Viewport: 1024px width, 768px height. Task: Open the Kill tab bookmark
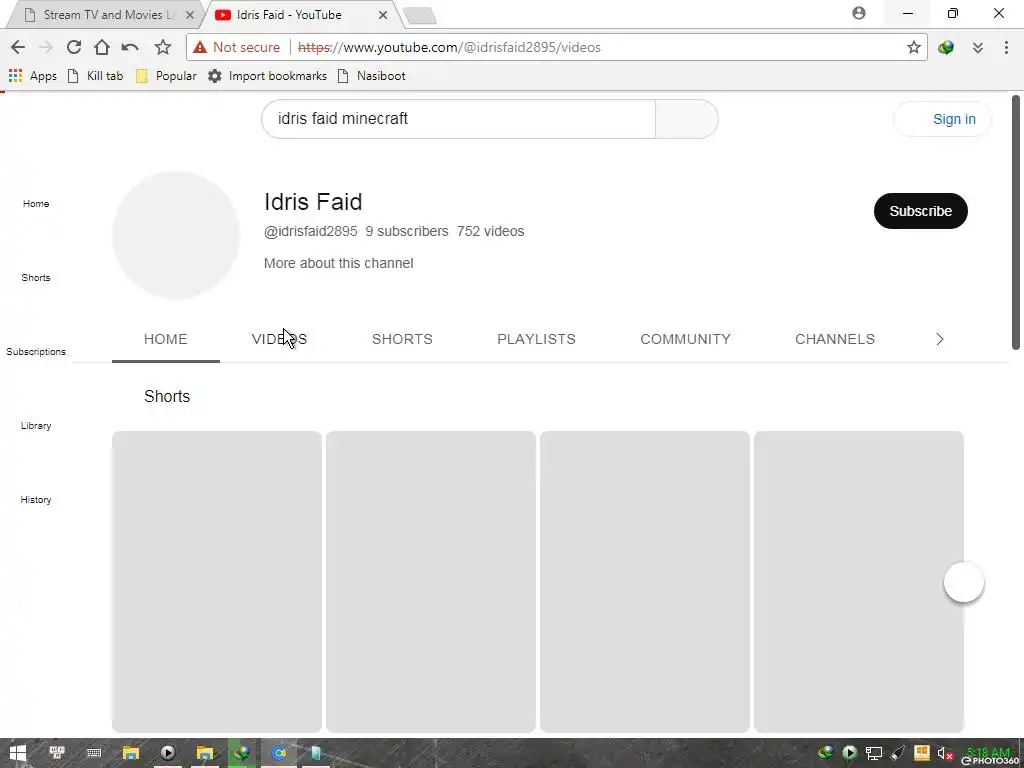(x=95, y=76)
